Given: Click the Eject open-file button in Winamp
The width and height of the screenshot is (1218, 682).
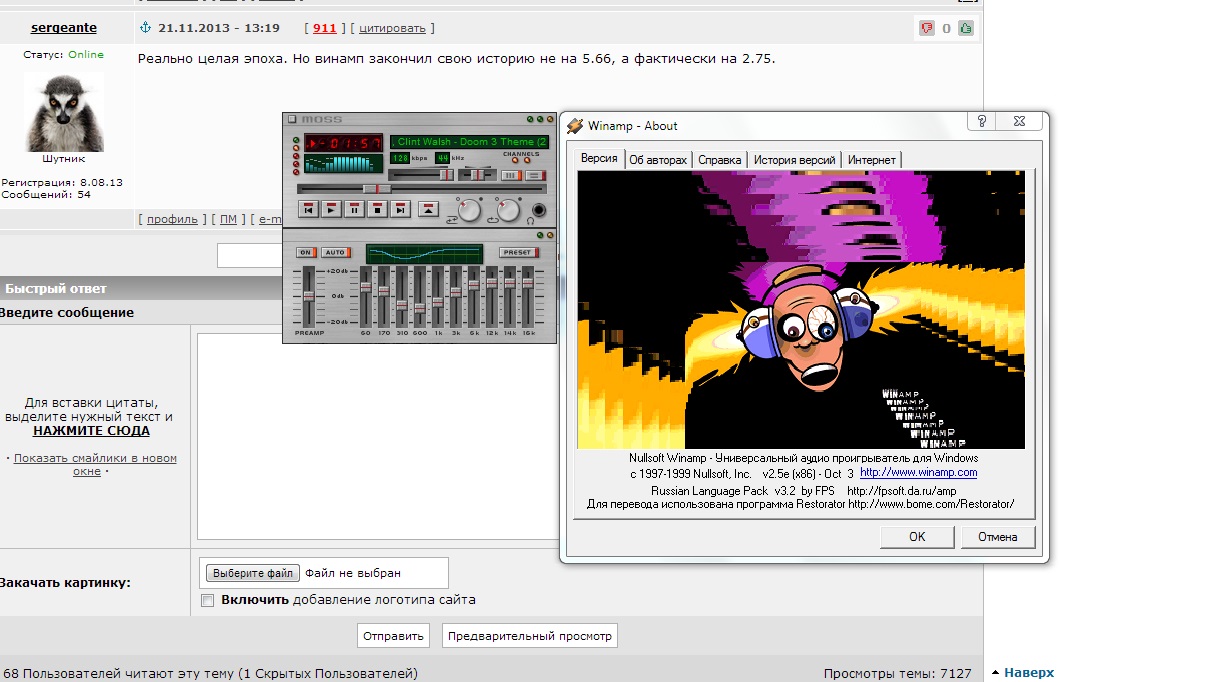Looking at the screenshot, I should (428, 209).
